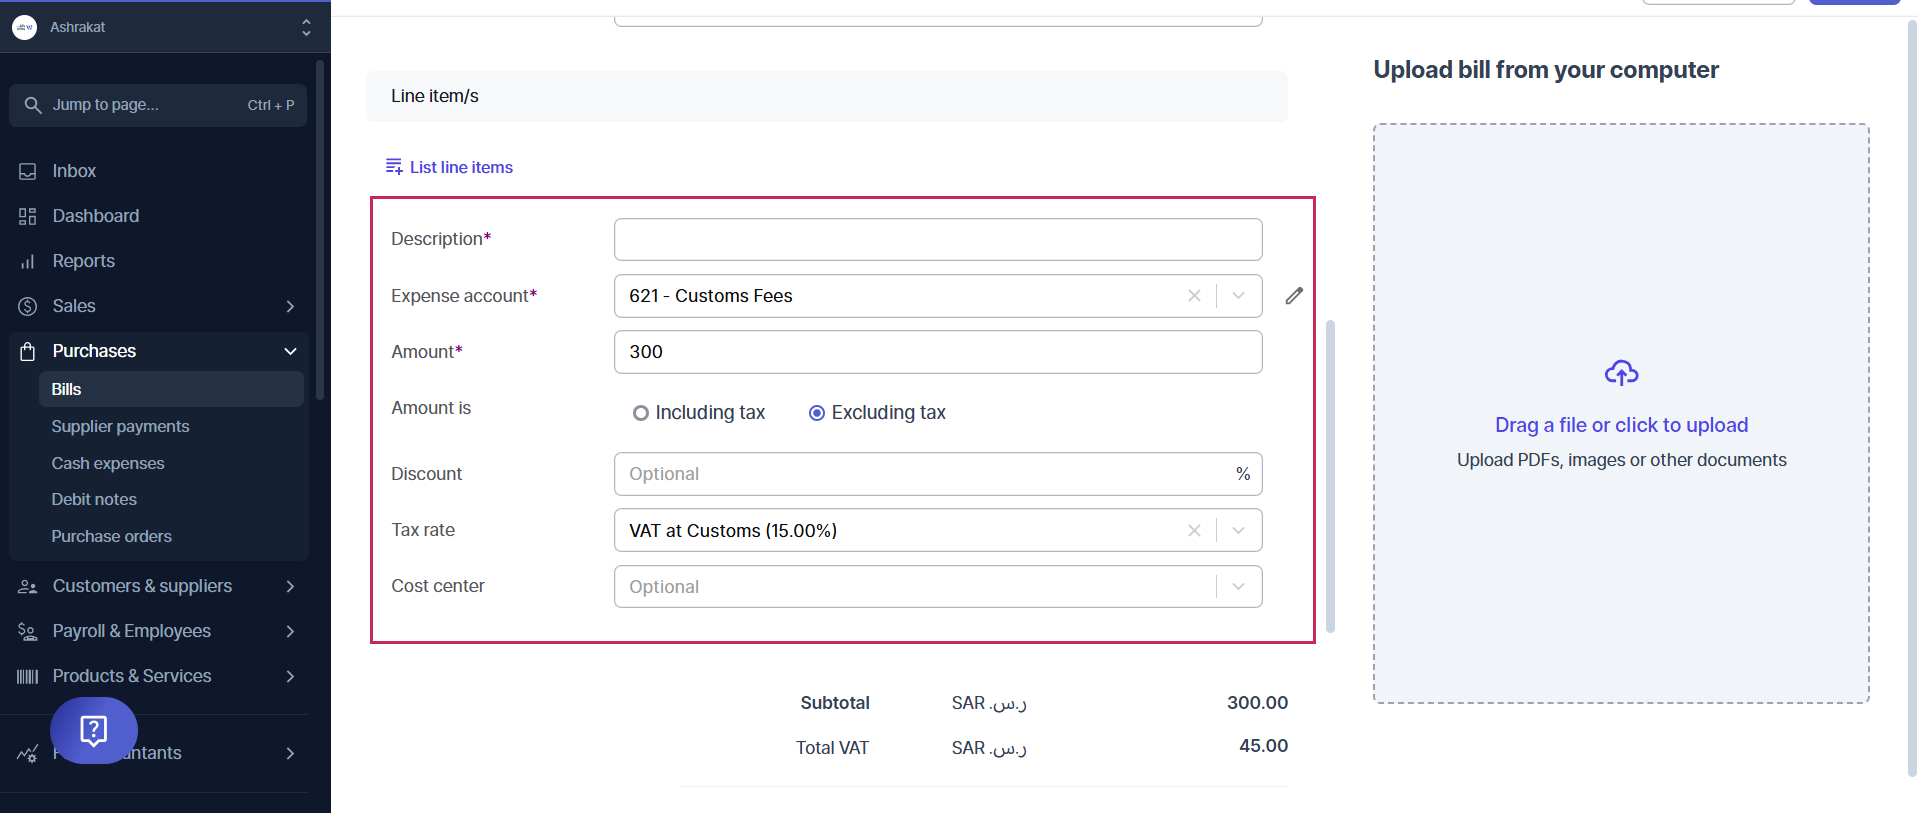This screenshot has height=813, width=1918.
Task: Clear the Customs Fees expense account selection
Action: click(1194, 296)
